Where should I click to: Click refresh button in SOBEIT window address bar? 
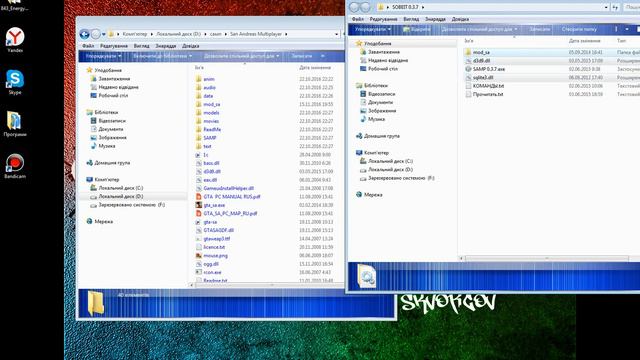[x=615, y=7]
